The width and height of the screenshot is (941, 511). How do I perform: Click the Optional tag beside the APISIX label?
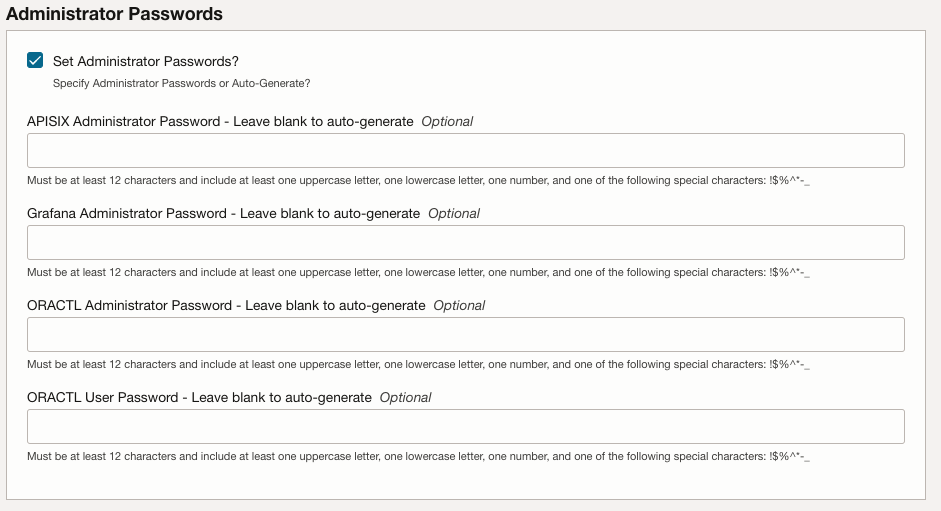point(447,122)
